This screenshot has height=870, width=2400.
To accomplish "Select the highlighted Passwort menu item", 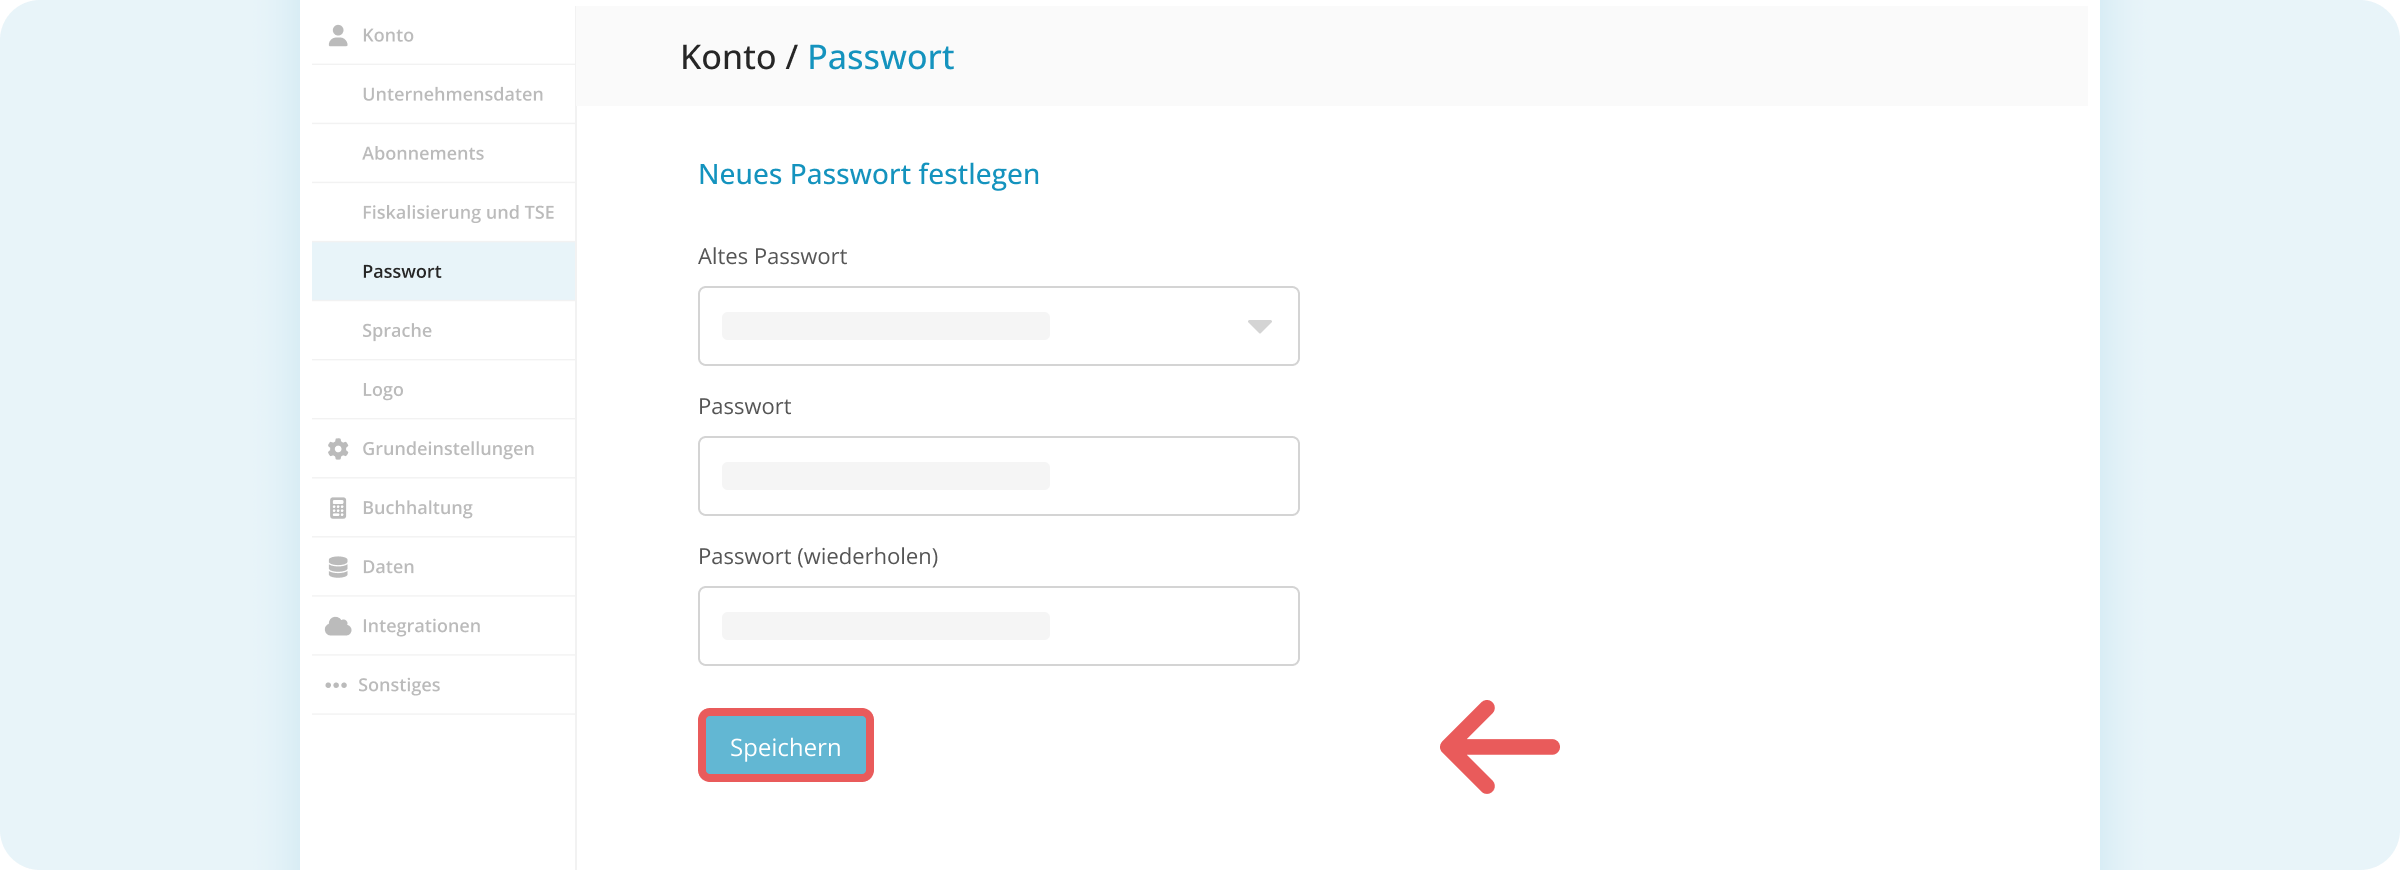I will tap(401, 270).
